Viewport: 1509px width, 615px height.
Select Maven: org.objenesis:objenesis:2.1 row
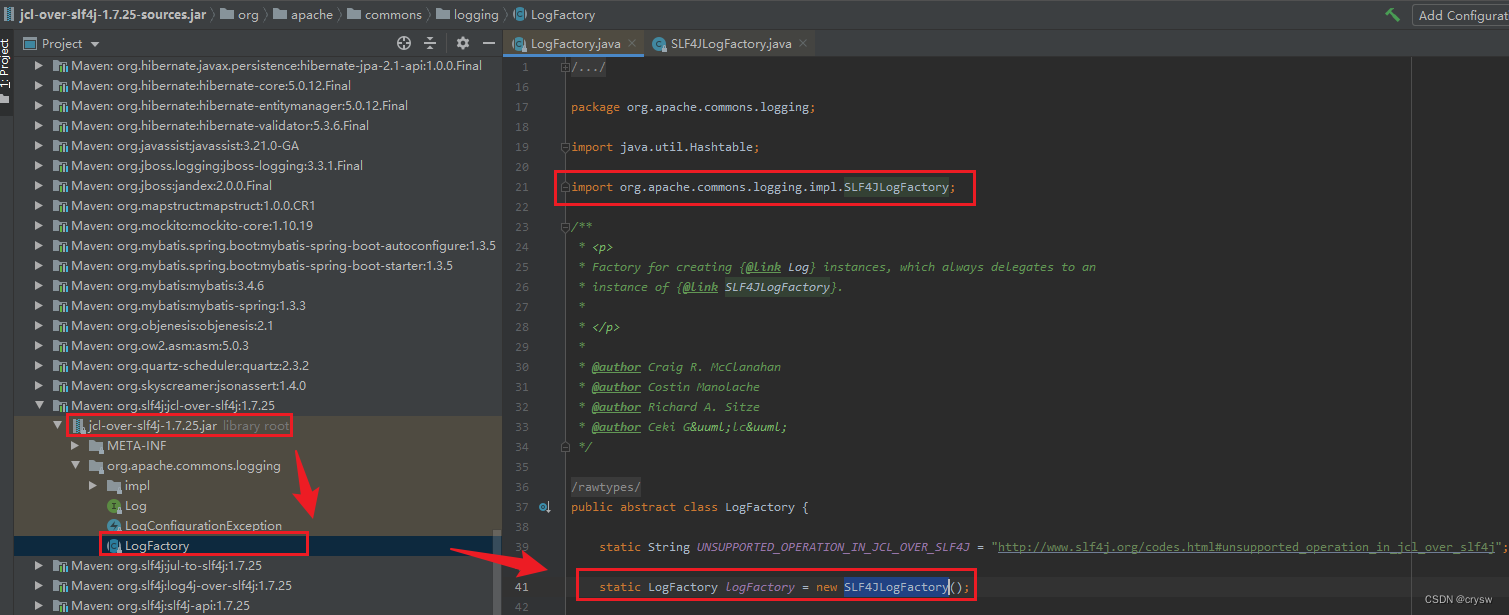point(258,325)
